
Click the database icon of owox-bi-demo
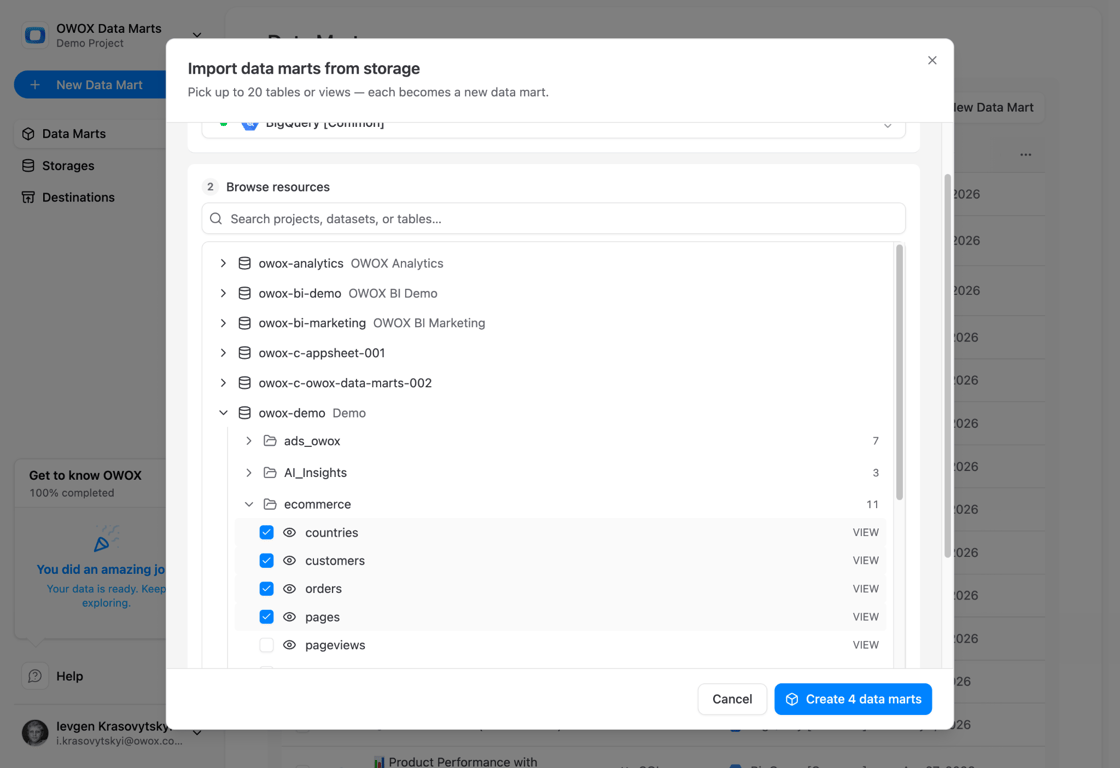pyautogui.click(x=244, y=294)
